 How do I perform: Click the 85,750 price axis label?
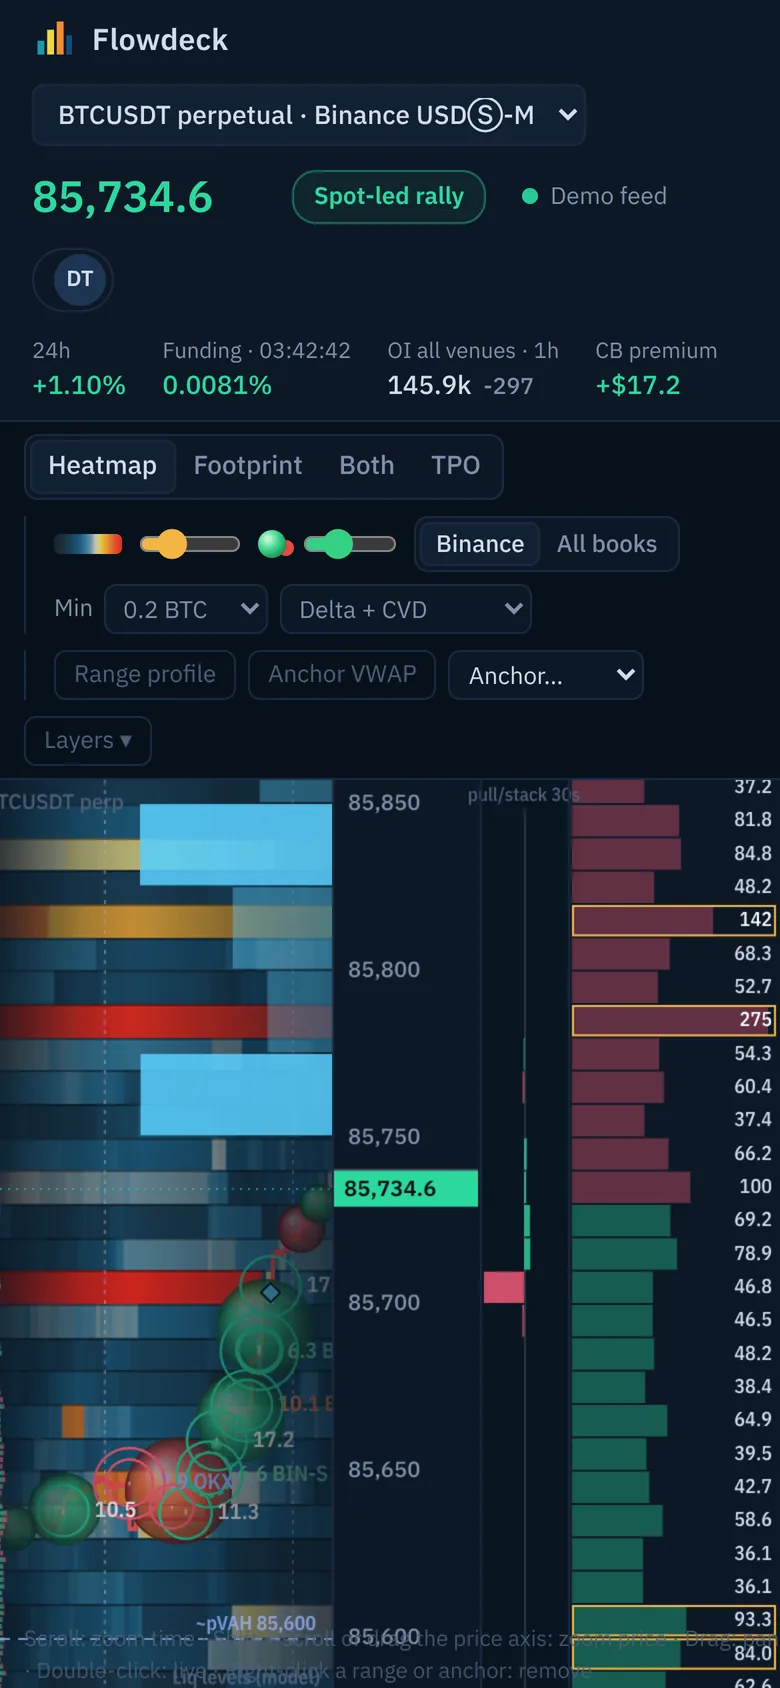[384, 1136]
